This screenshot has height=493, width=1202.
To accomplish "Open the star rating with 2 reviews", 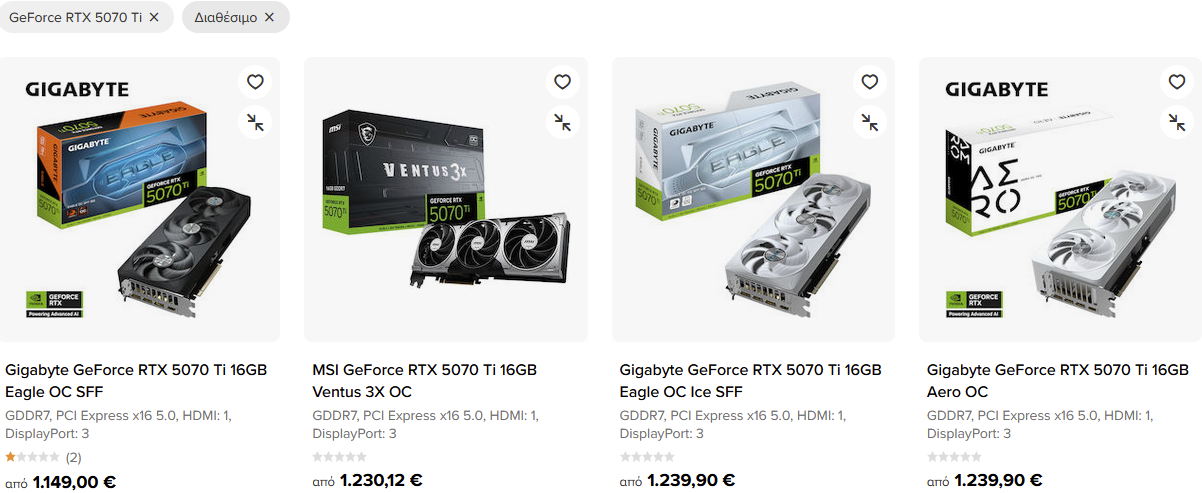I will (x=43, y=457).
